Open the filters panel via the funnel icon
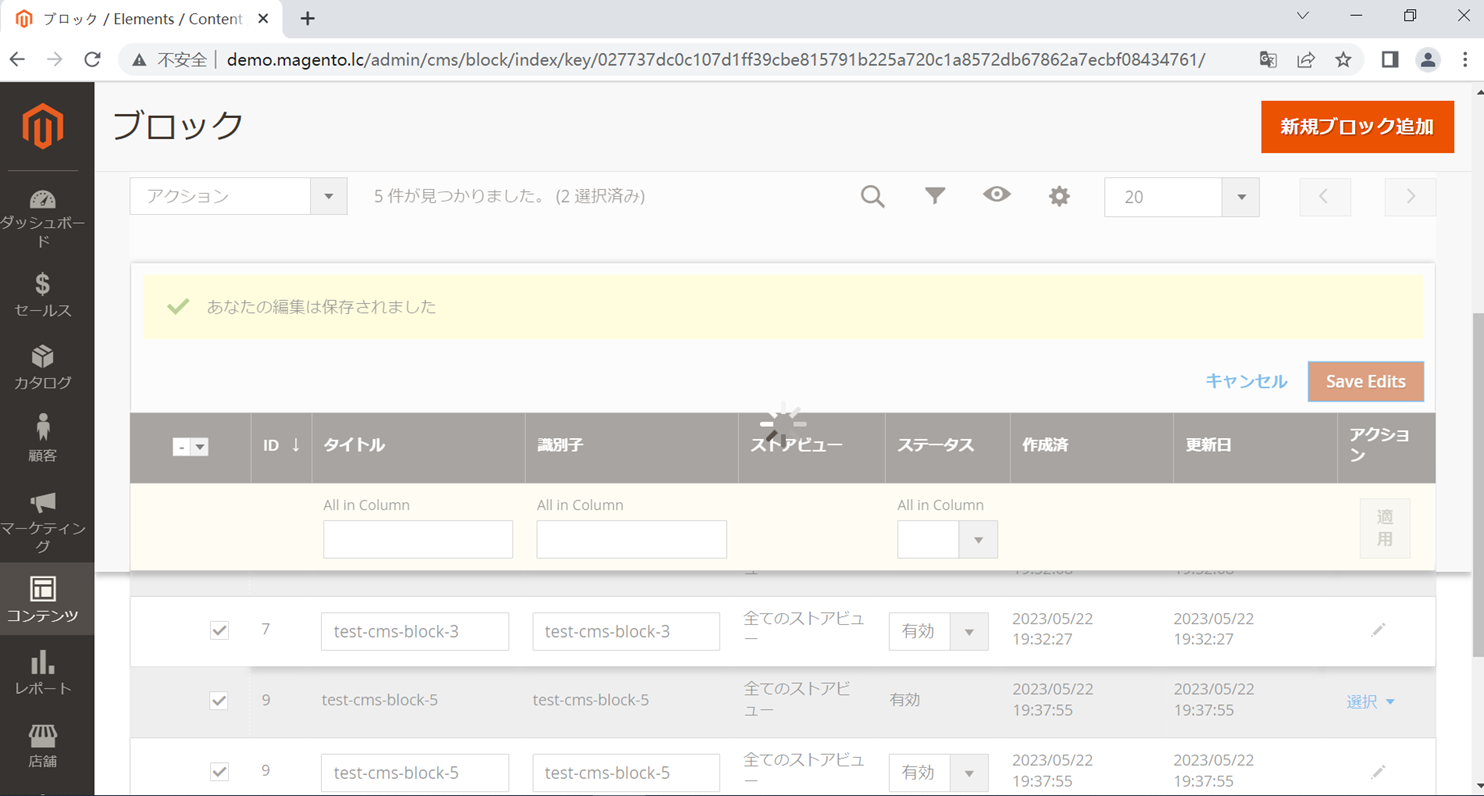The image size is (1484, 796). point(934,196)
